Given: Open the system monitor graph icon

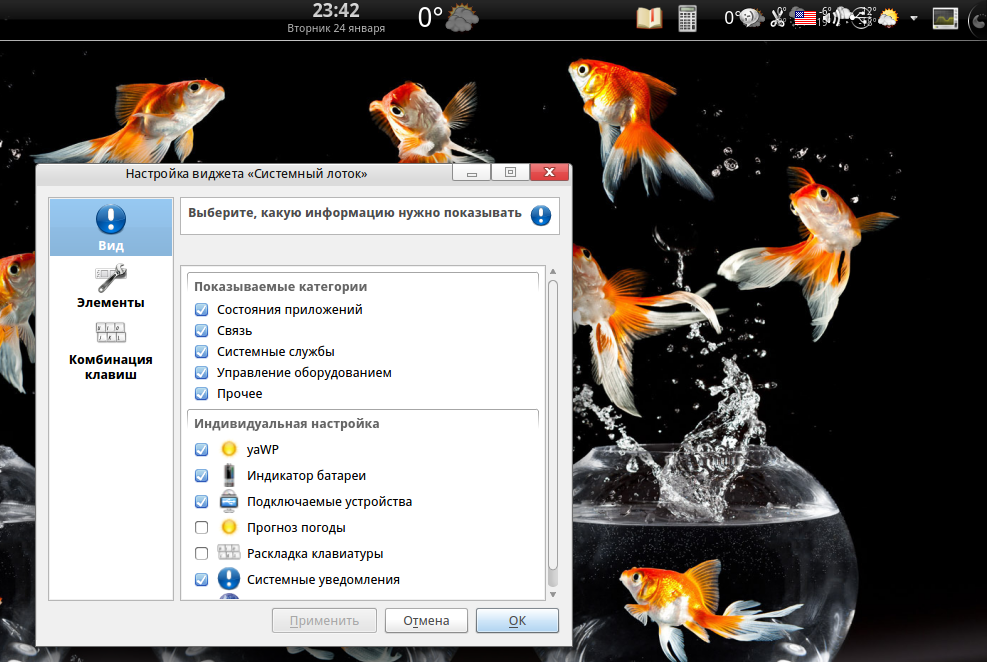Looking at the screenshot, I should [x=944, y=18].
